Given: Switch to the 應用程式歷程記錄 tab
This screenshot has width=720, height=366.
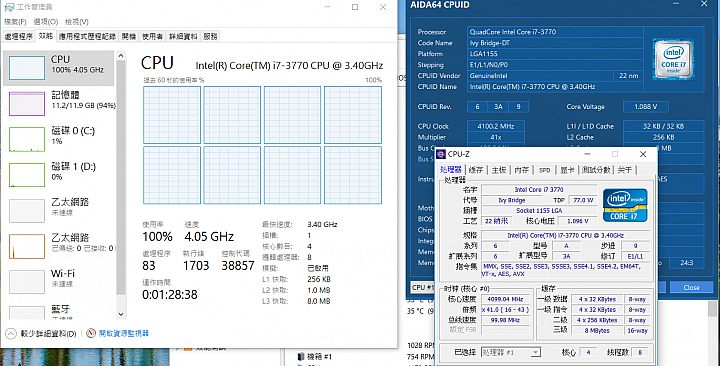Looking at the screenshot, I should point(87,36).
